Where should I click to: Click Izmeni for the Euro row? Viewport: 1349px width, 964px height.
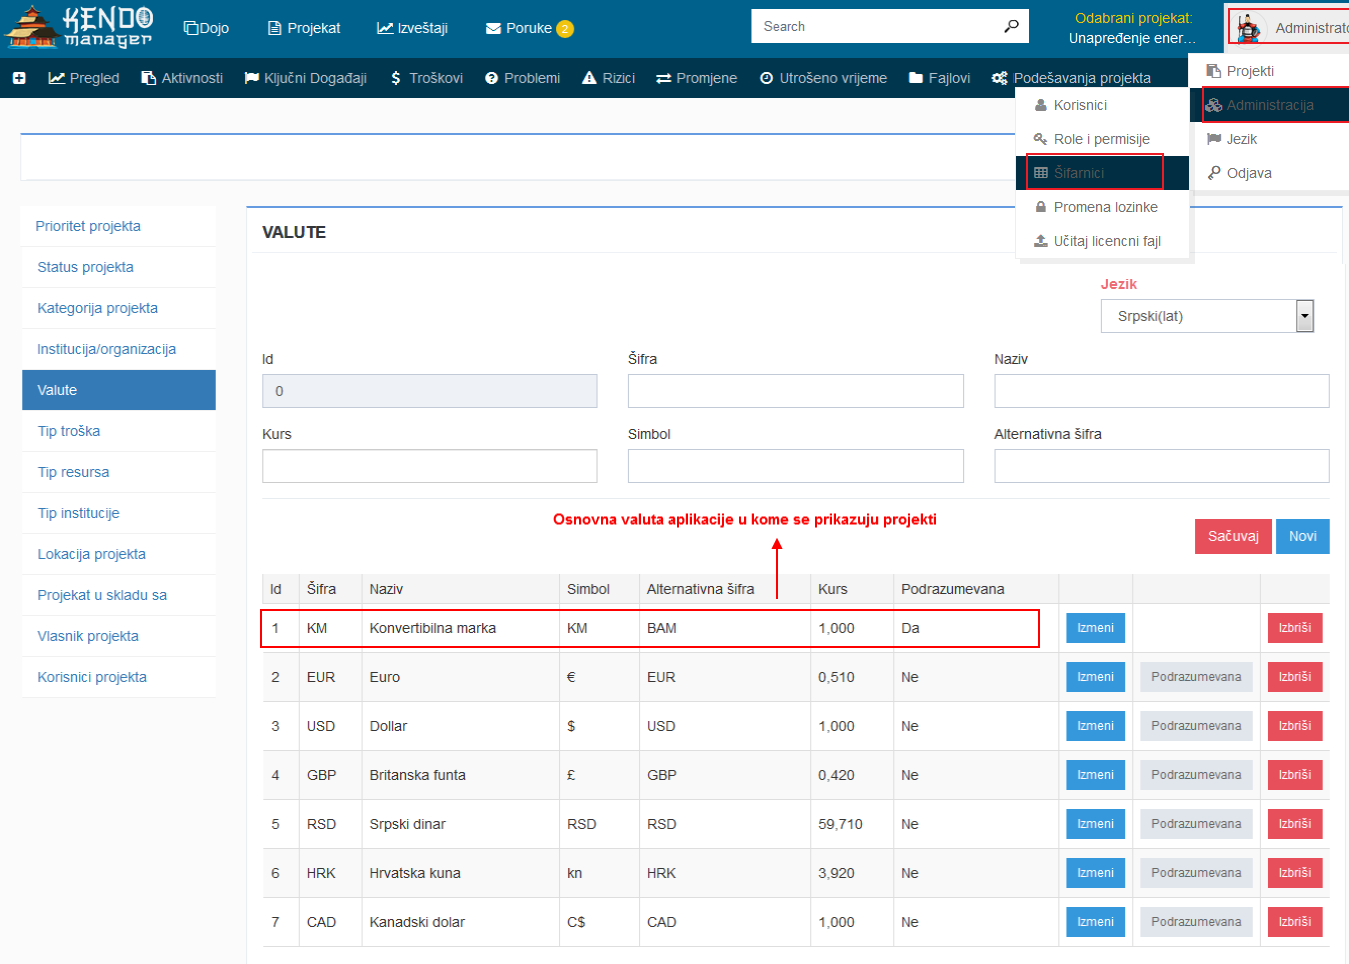[x=1095, y=677]
